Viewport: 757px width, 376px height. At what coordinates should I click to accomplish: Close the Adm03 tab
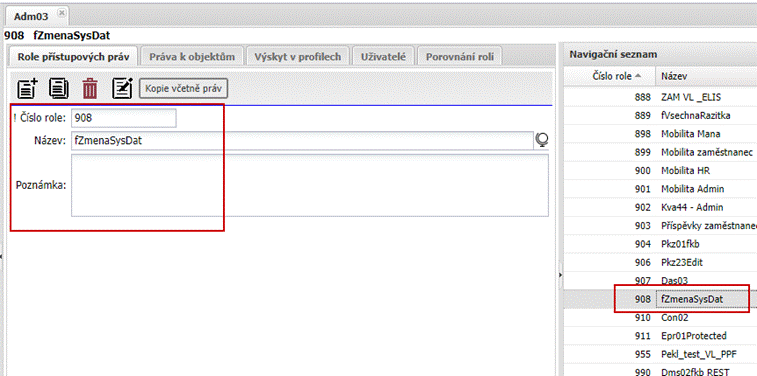click(61, 13)
